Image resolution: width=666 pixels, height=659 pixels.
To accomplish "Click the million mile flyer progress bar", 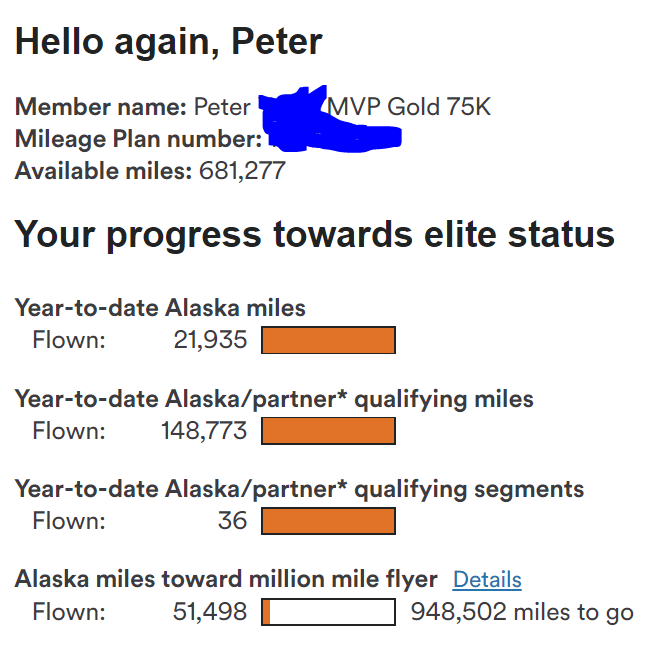I will click(328, 612).
